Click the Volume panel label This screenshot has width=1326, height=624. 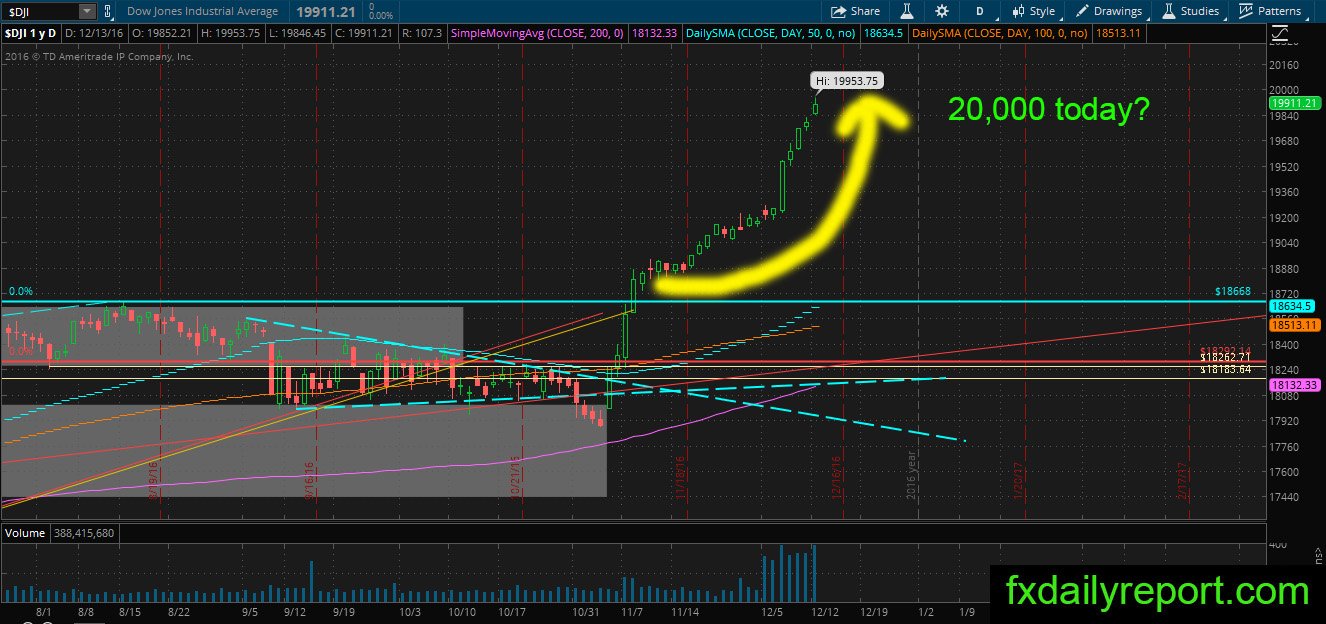click(26, 533)
